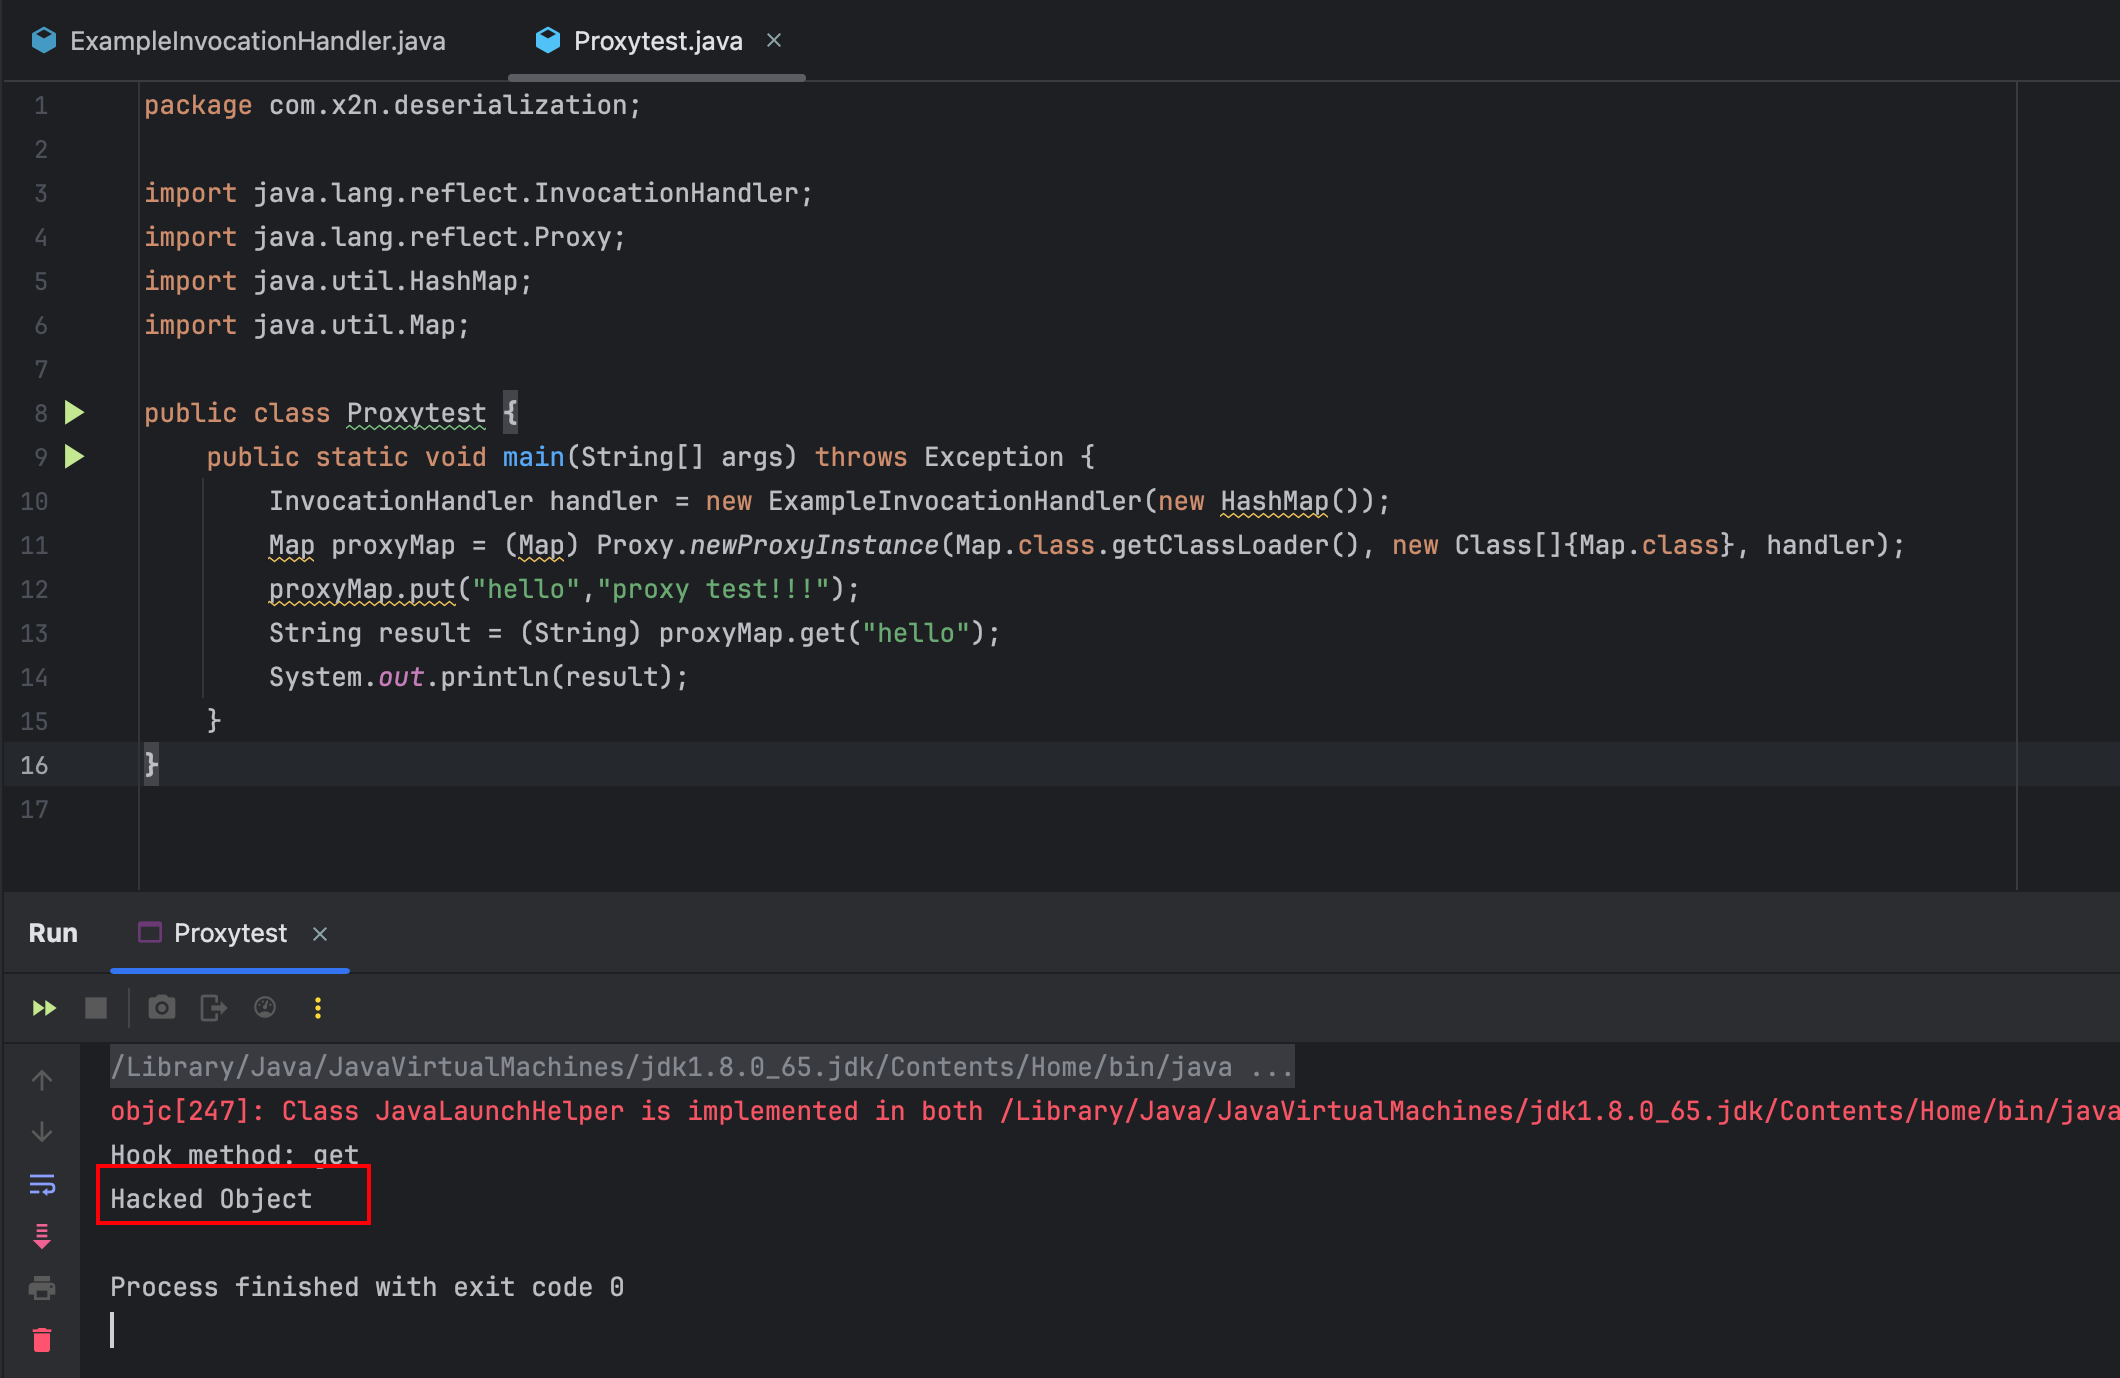Close the Proxytest run tab
Viewport: 2120px width, 1378px height.
coord(320,934)
